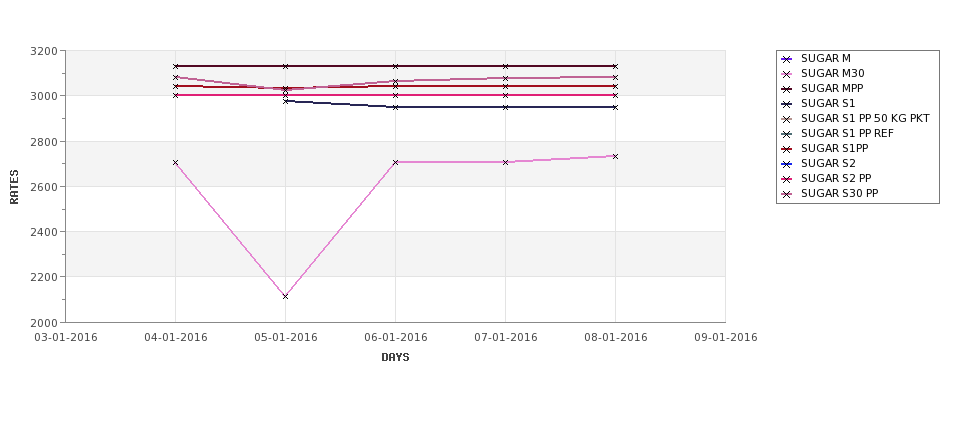Click the SUGAR MPP point on 04-01-2016

point(175,66)
